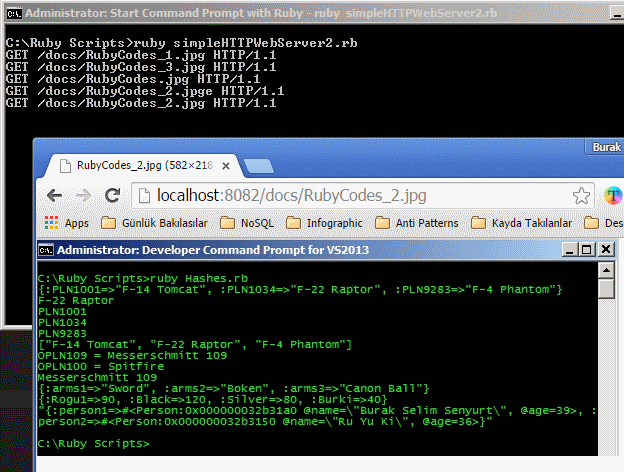
Task: Open Günlük Bakılasılar bookmark folder
Action: pyautogui.click(x=154, y=223)
